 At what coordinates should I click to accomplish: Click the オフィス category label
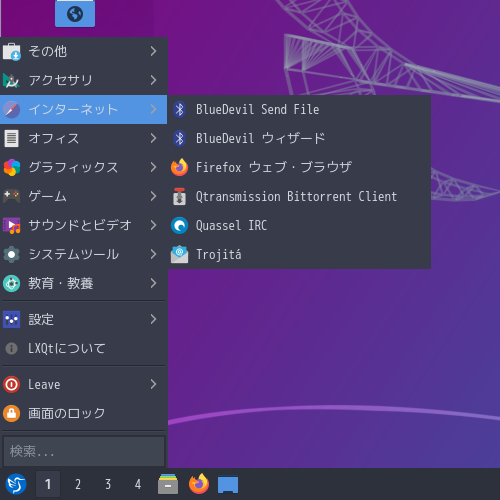point(54,138)
